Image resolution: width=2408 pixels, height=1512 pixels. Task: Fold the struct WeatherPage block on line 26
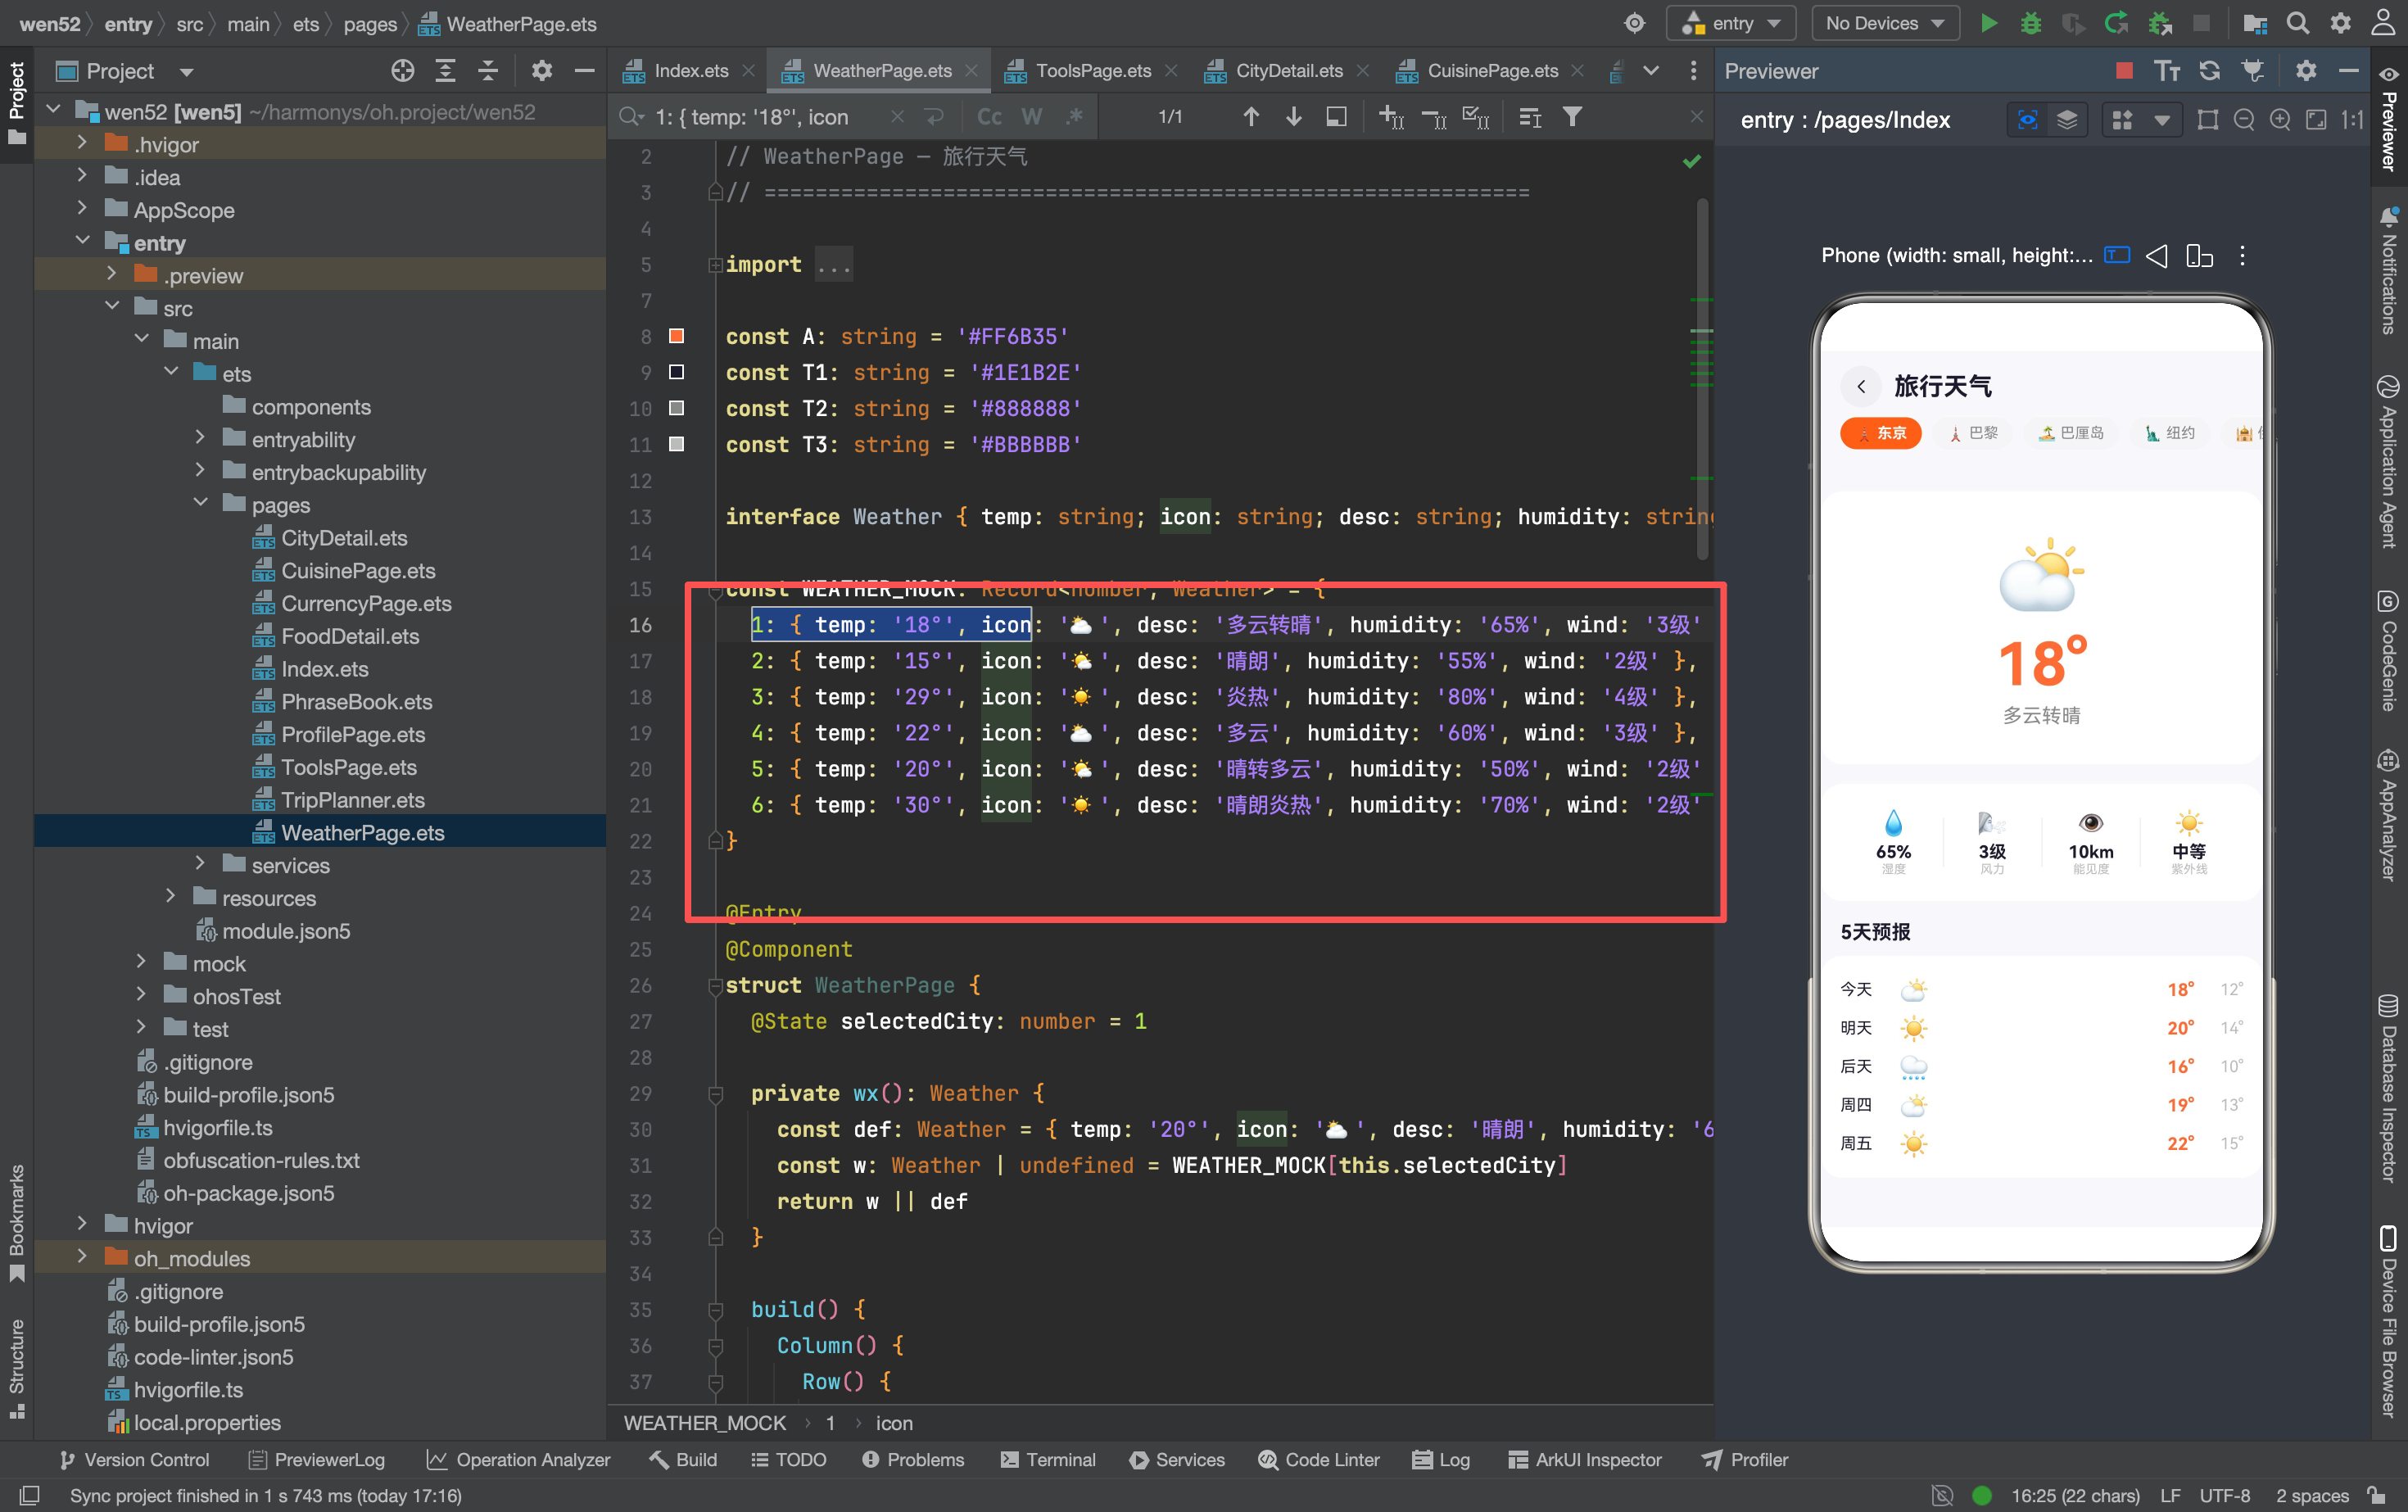click(x=716, y=986)
